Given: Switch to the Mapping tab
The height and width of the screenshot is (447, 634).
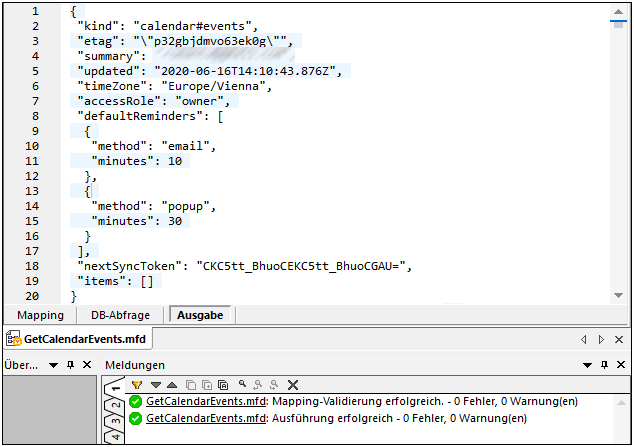Looking at the screenshot, I should pyautogui.click(x=40, y=315).
